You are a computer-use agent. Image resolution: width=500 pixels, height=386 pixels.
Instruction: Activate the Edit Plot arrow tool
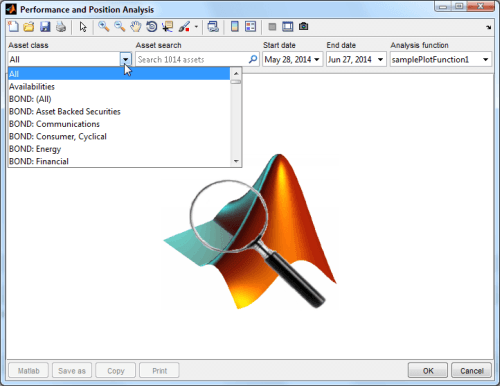tap(83, 27)
